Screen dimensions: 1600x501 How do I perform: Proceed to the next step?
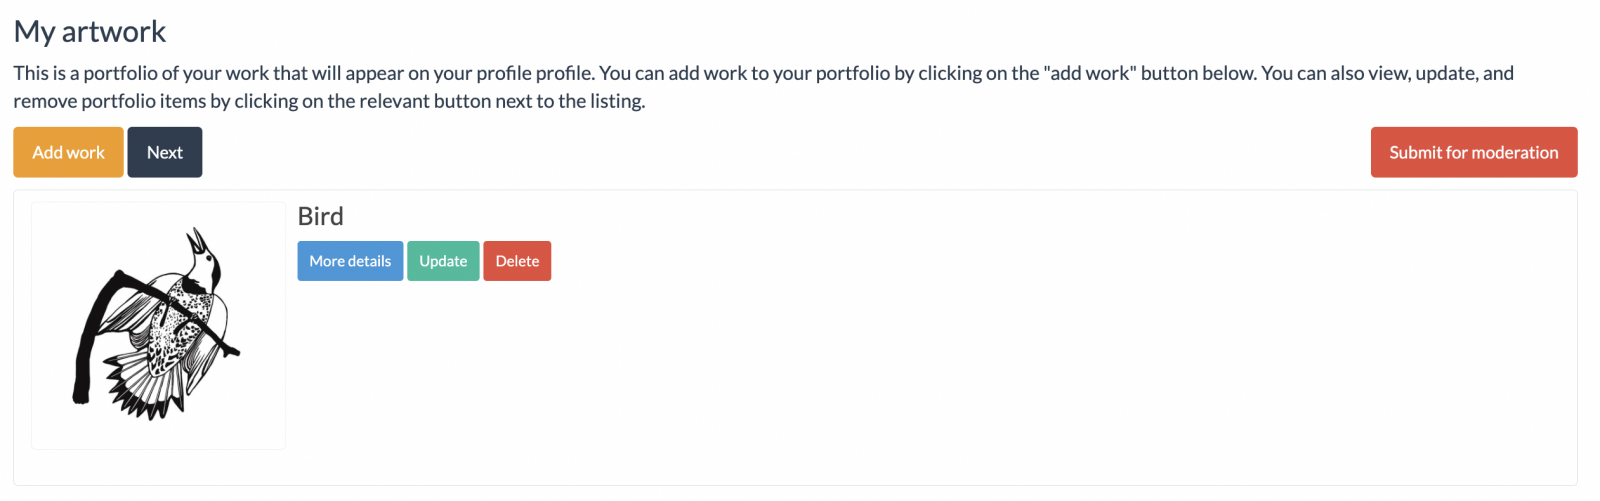(x=165, y=152)
